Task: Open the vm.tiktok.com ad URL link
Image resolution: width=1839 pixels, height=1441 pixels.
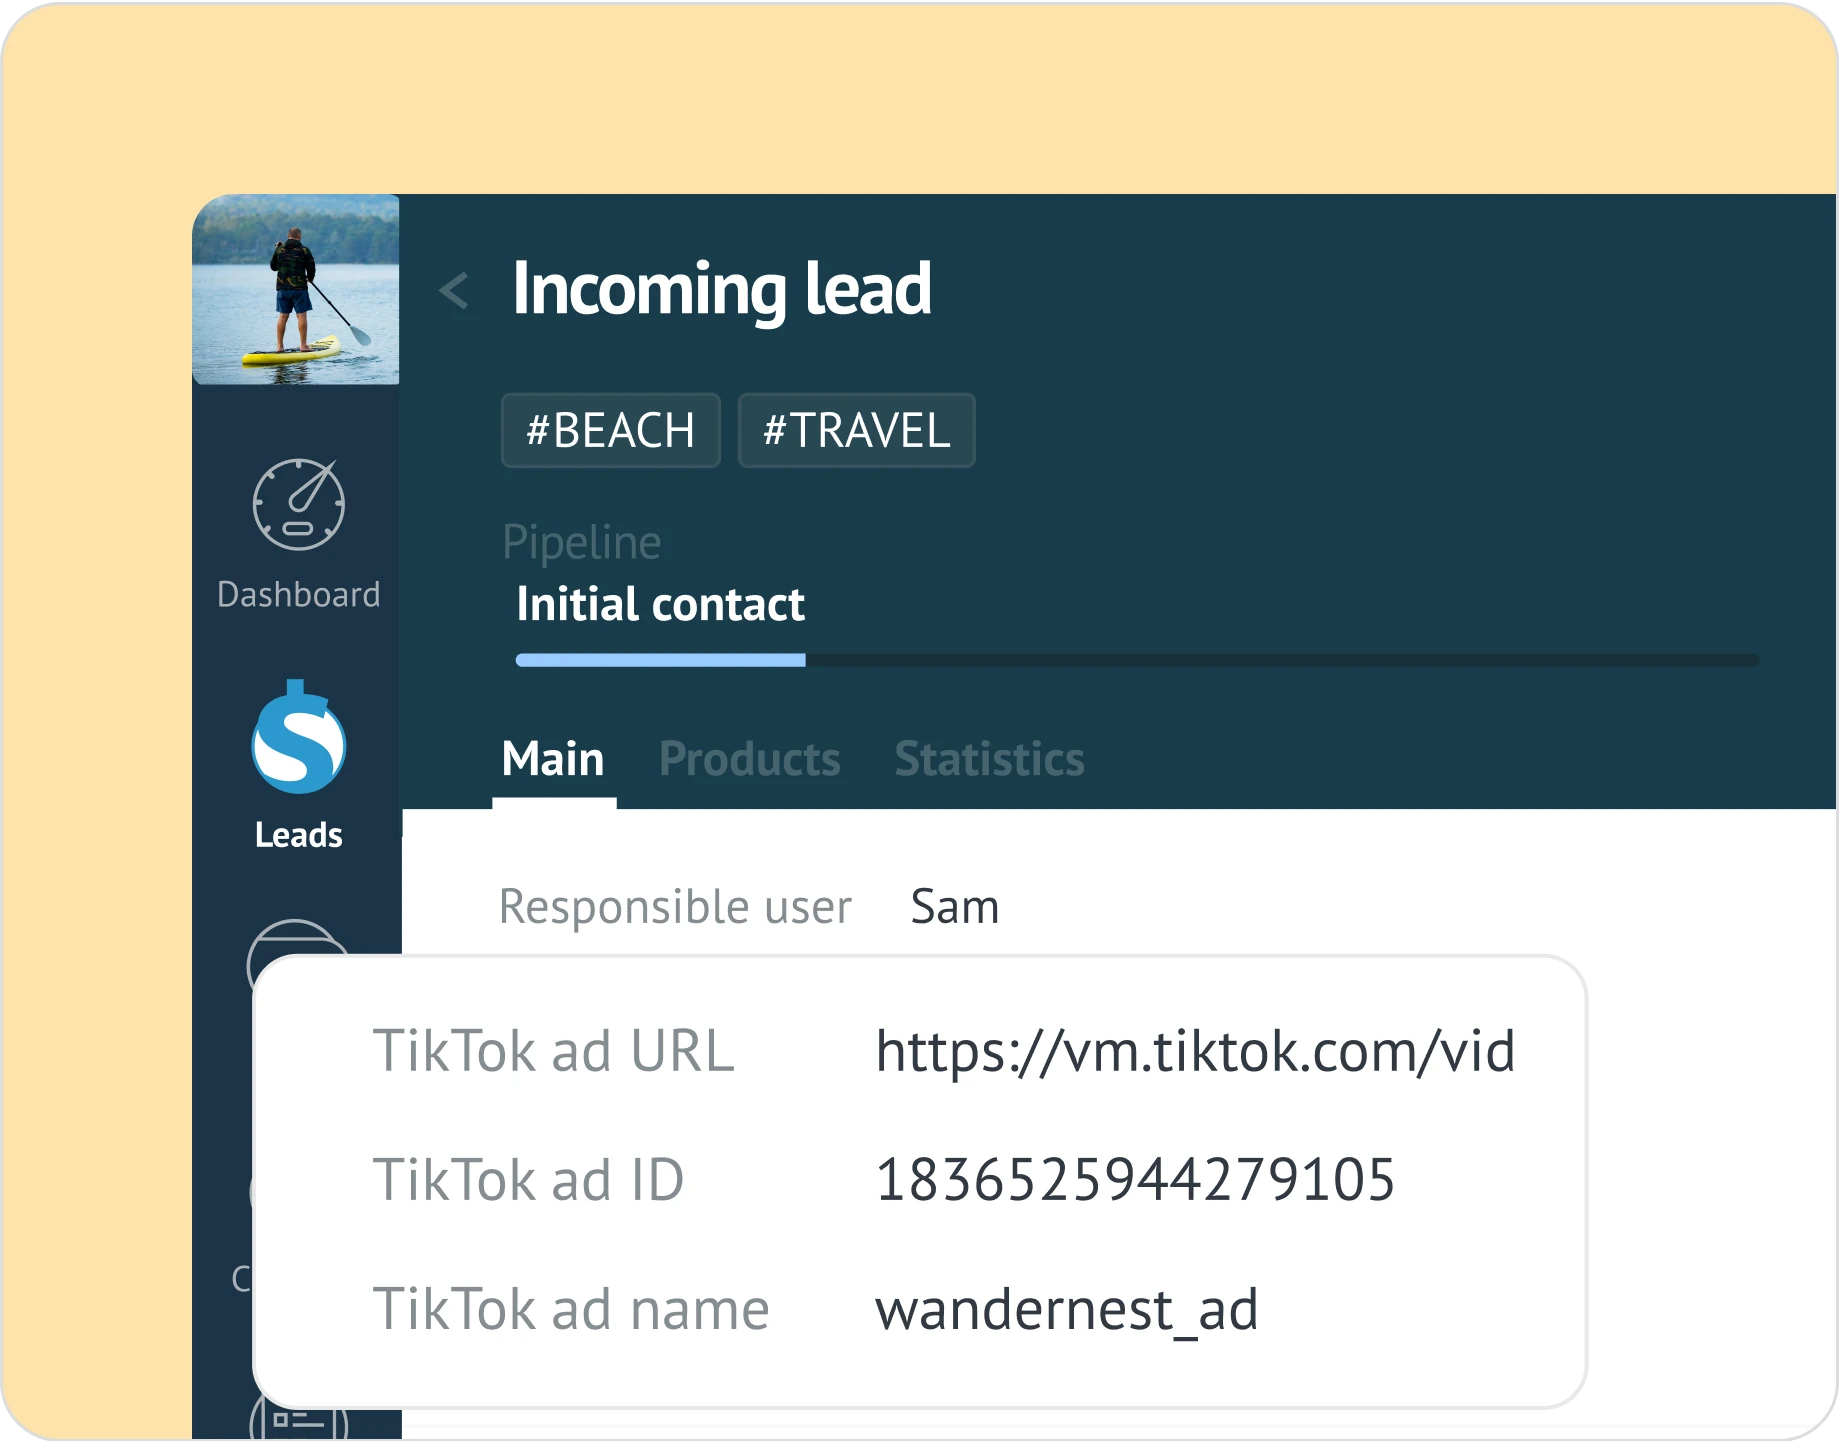Action: pyautogui.click(x=1194, y=1051)
